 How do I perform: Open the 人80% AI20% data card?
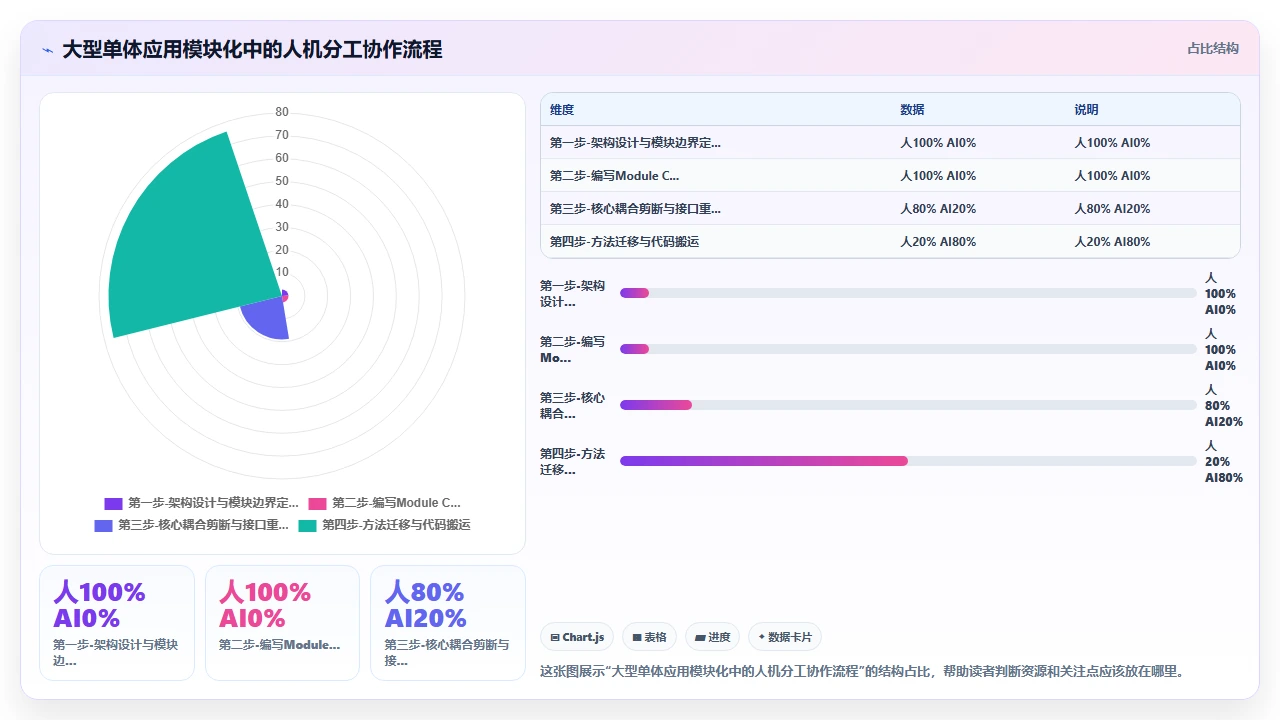[448, 623]
